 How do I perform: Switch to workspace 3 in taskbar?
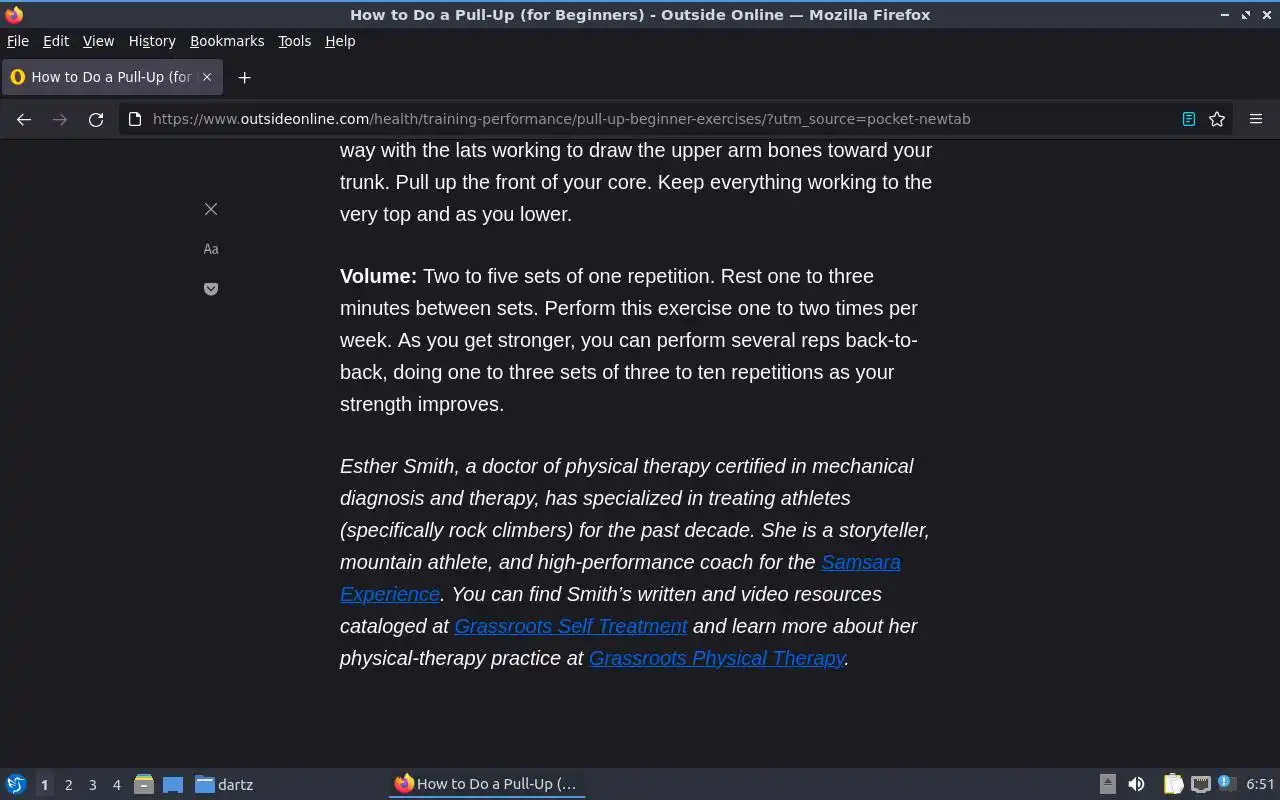[92, 785]
